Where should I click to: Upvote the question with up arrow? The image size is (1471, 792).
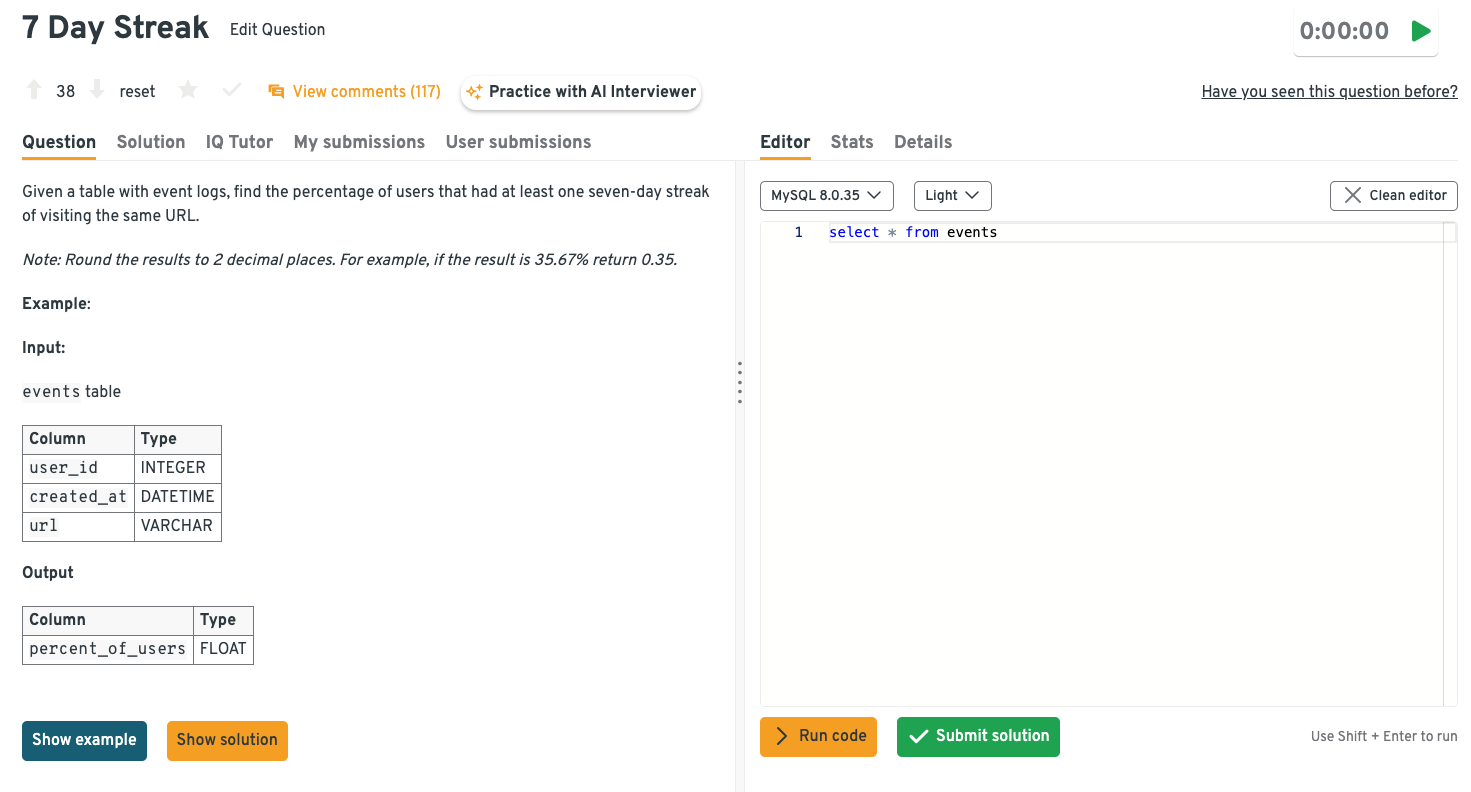coord(34,91)
